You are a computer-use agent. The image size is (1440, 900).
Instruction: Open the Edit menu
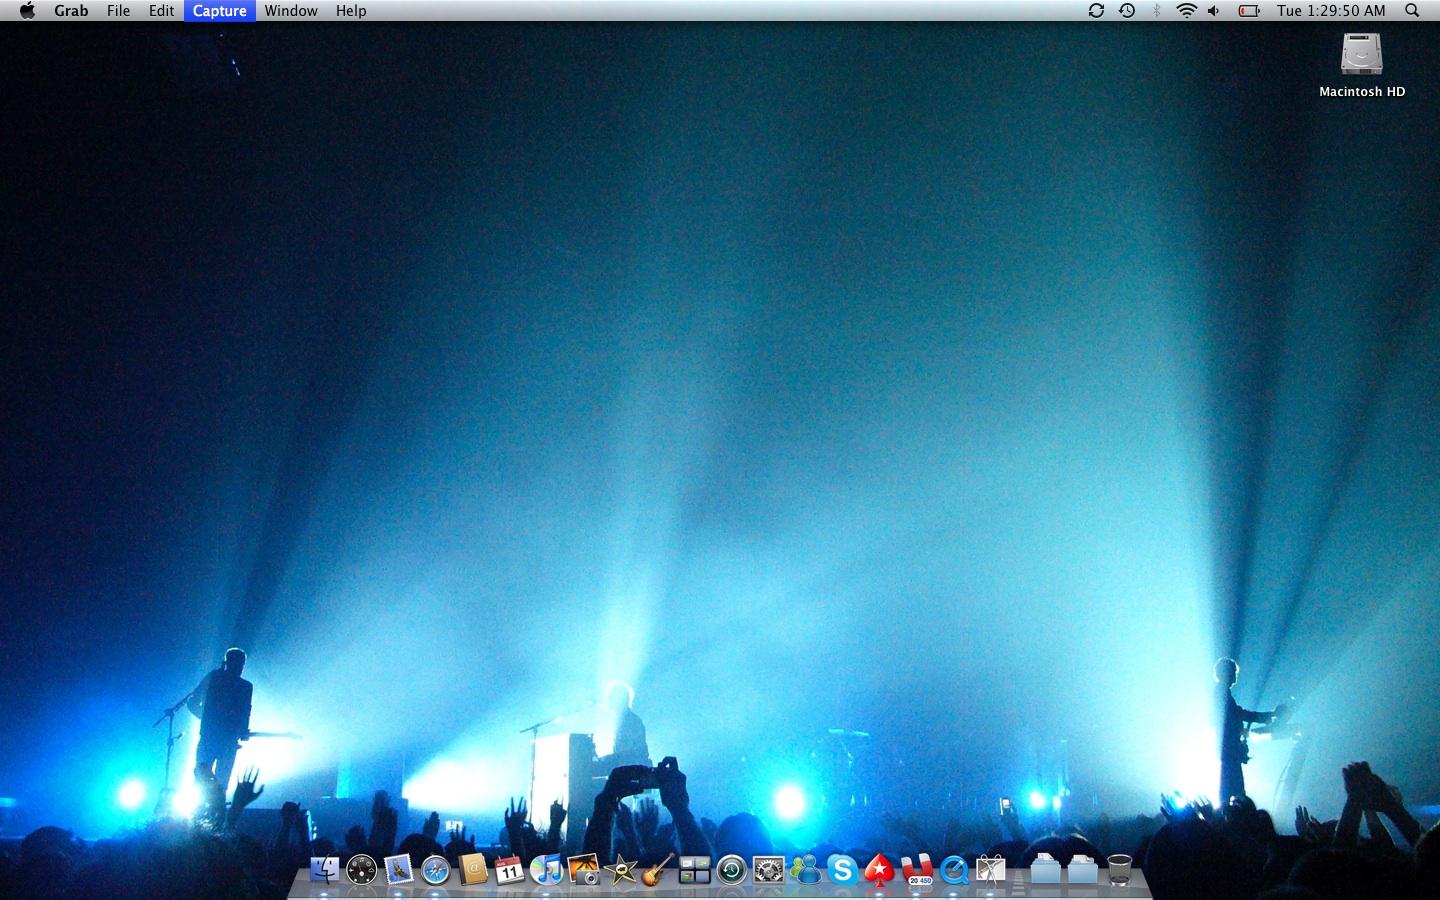[161, 11]
